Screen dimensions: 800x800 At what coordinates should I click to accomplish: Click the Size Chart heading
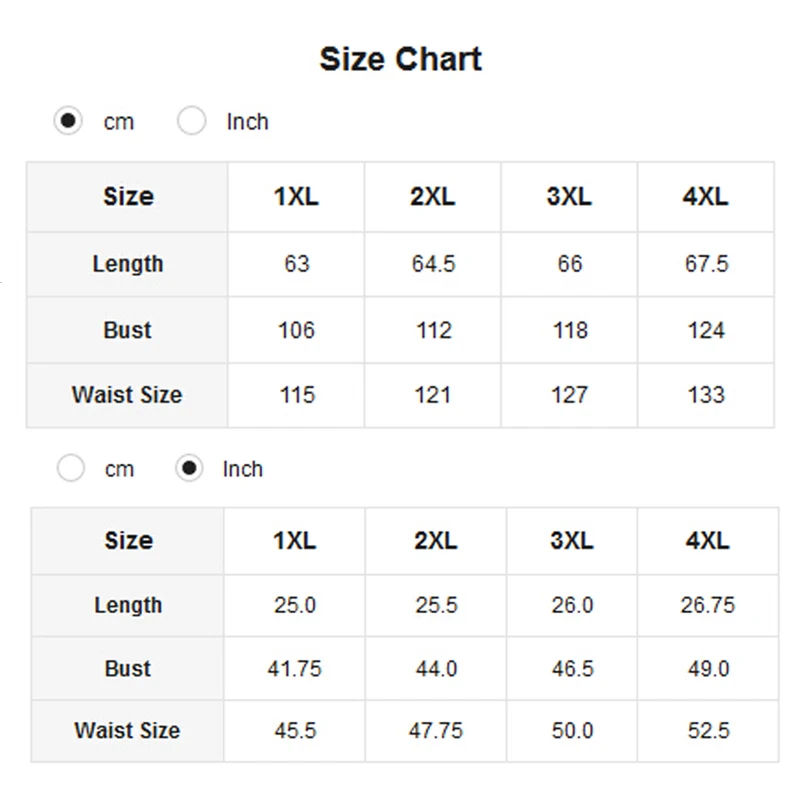point(401,59)
